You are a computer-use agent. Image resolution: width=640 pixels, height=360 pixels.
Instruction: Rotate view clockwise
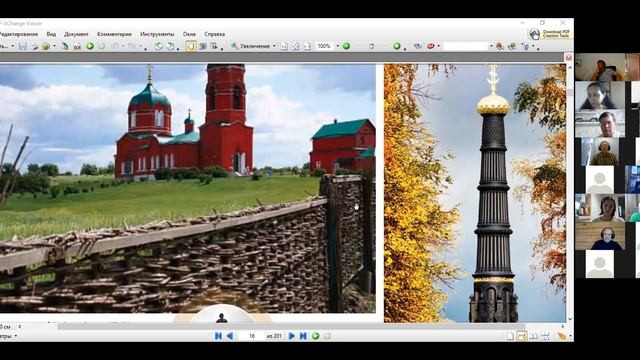(170, 46)
